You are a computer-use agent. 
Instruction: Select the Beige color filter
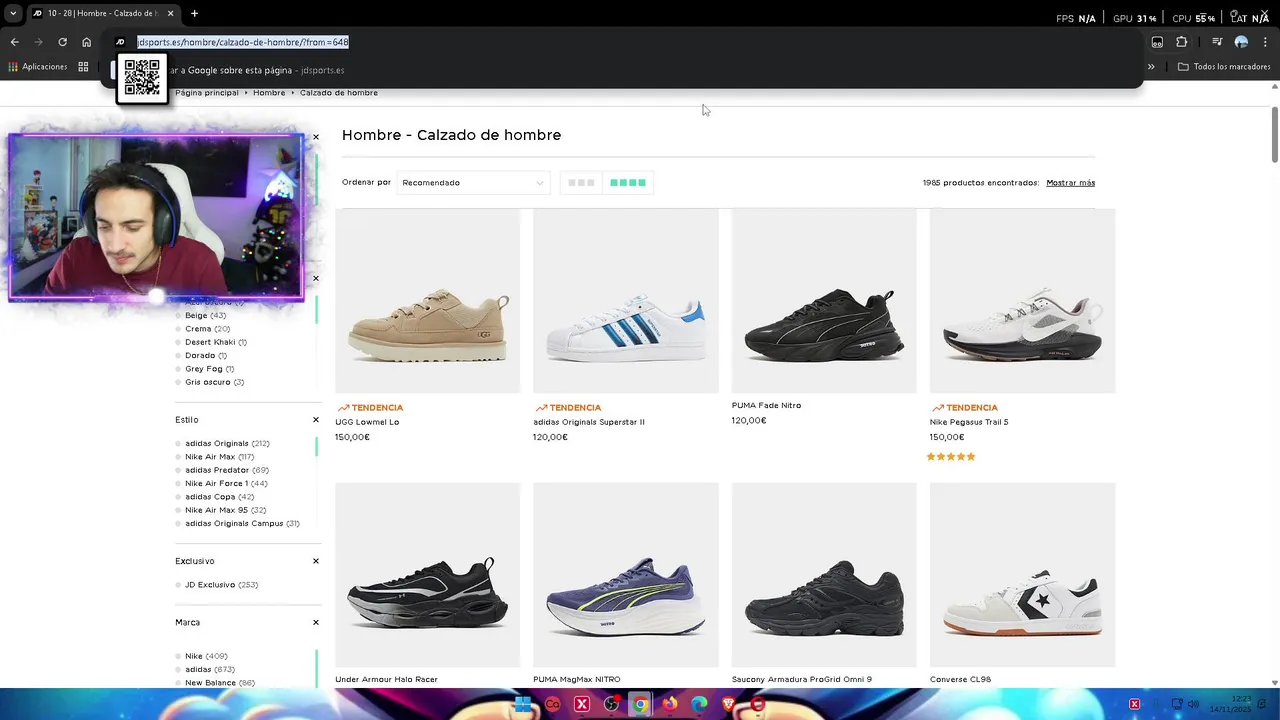[179, 316]
